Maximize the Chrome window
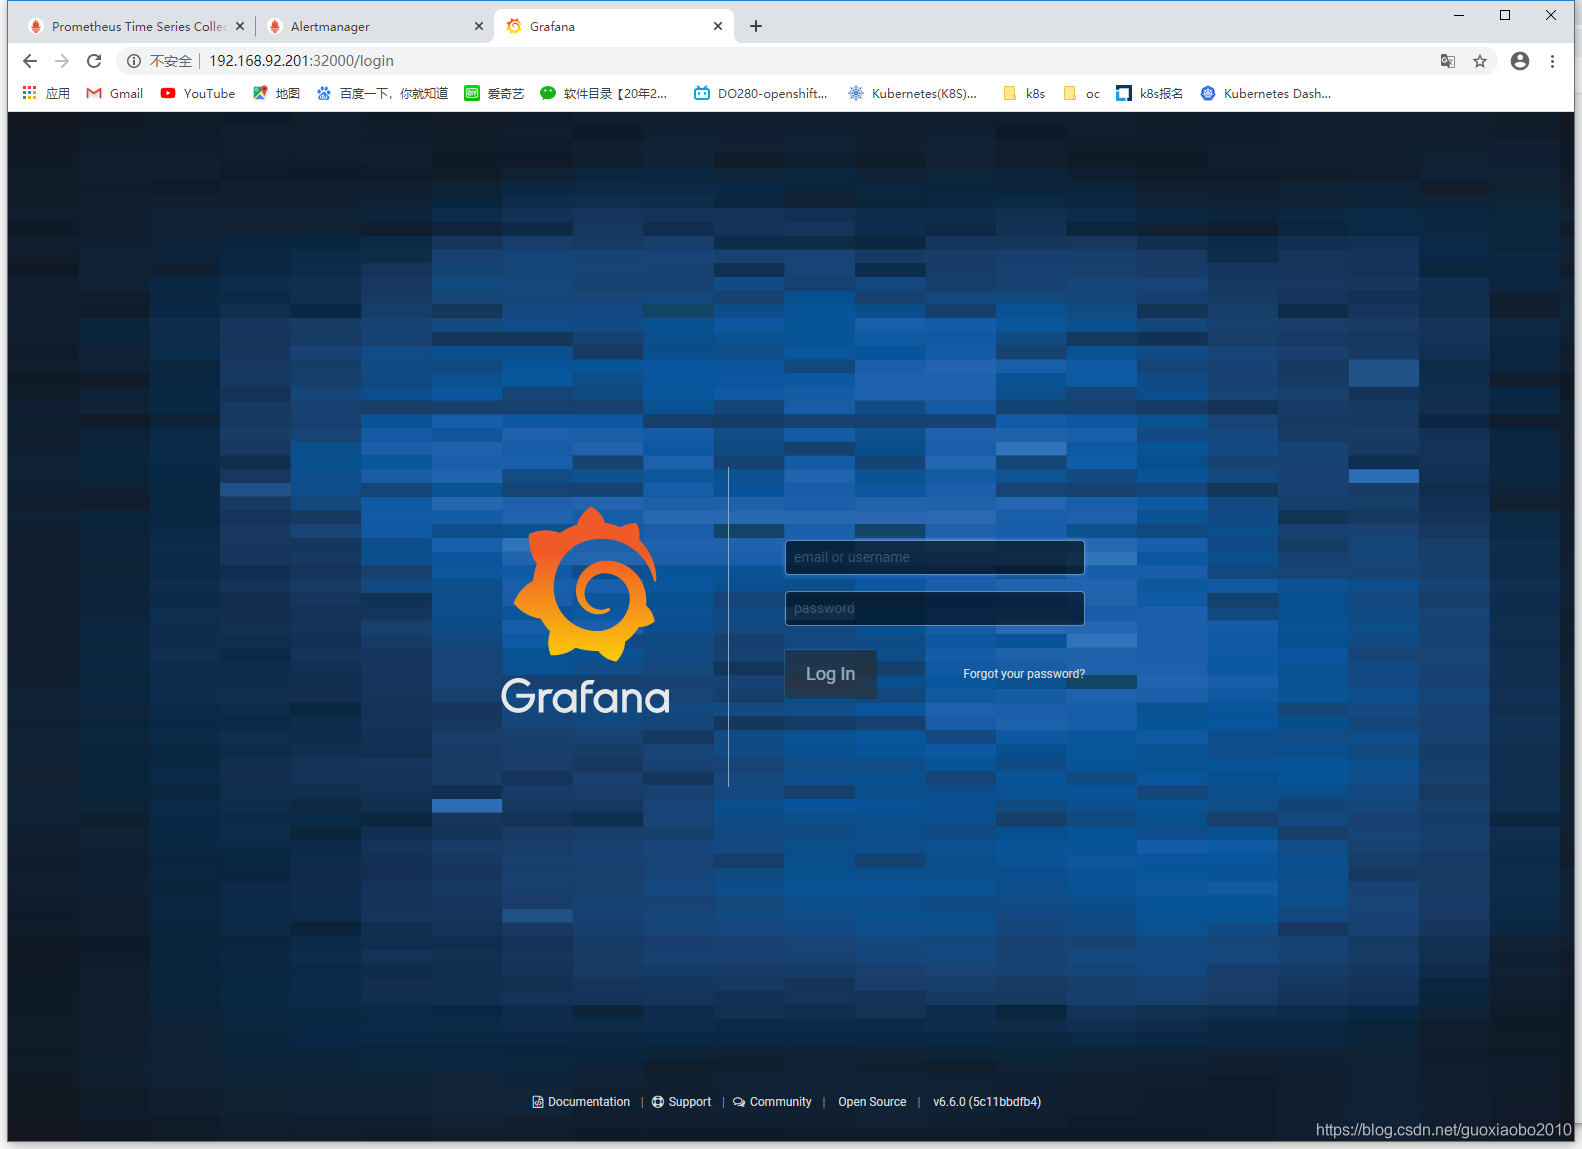The height and width of the screenshot is (1149, 1582). click(x=1505, y=15)
